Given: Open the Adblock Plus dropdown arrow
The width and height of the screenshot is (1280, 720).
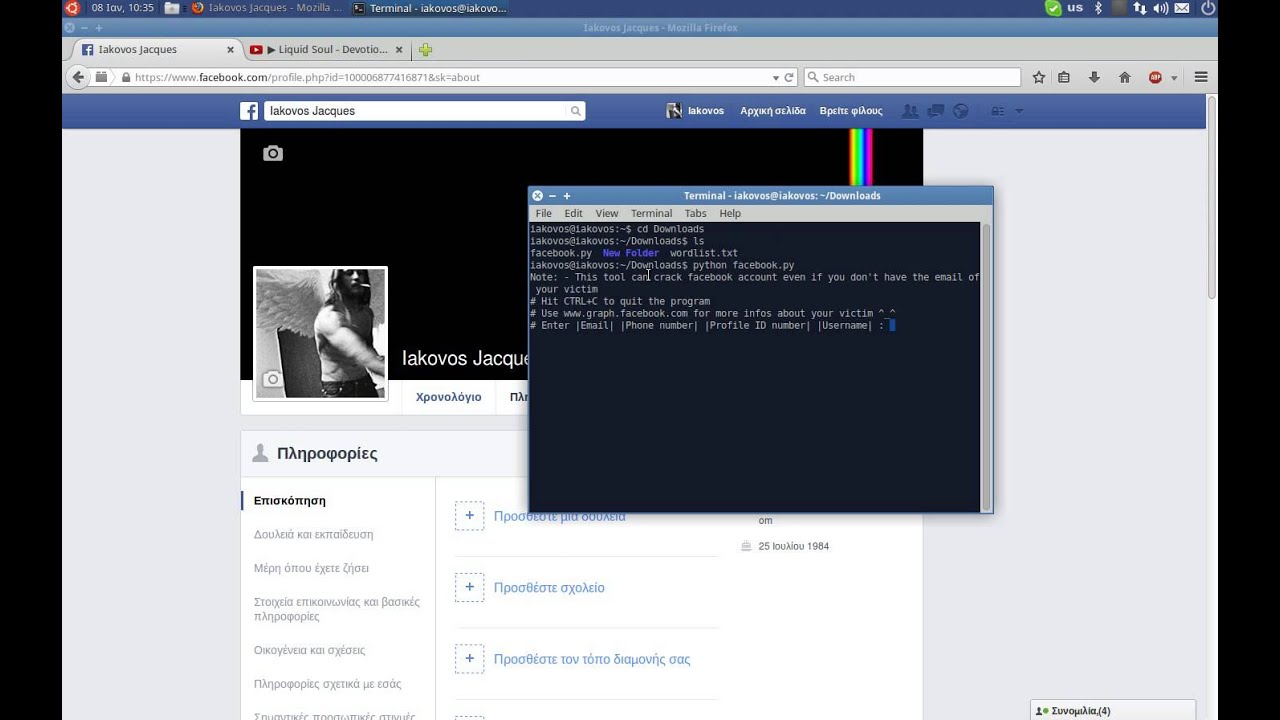Looking at the screenshot, I should click(x=1174, y=78).
